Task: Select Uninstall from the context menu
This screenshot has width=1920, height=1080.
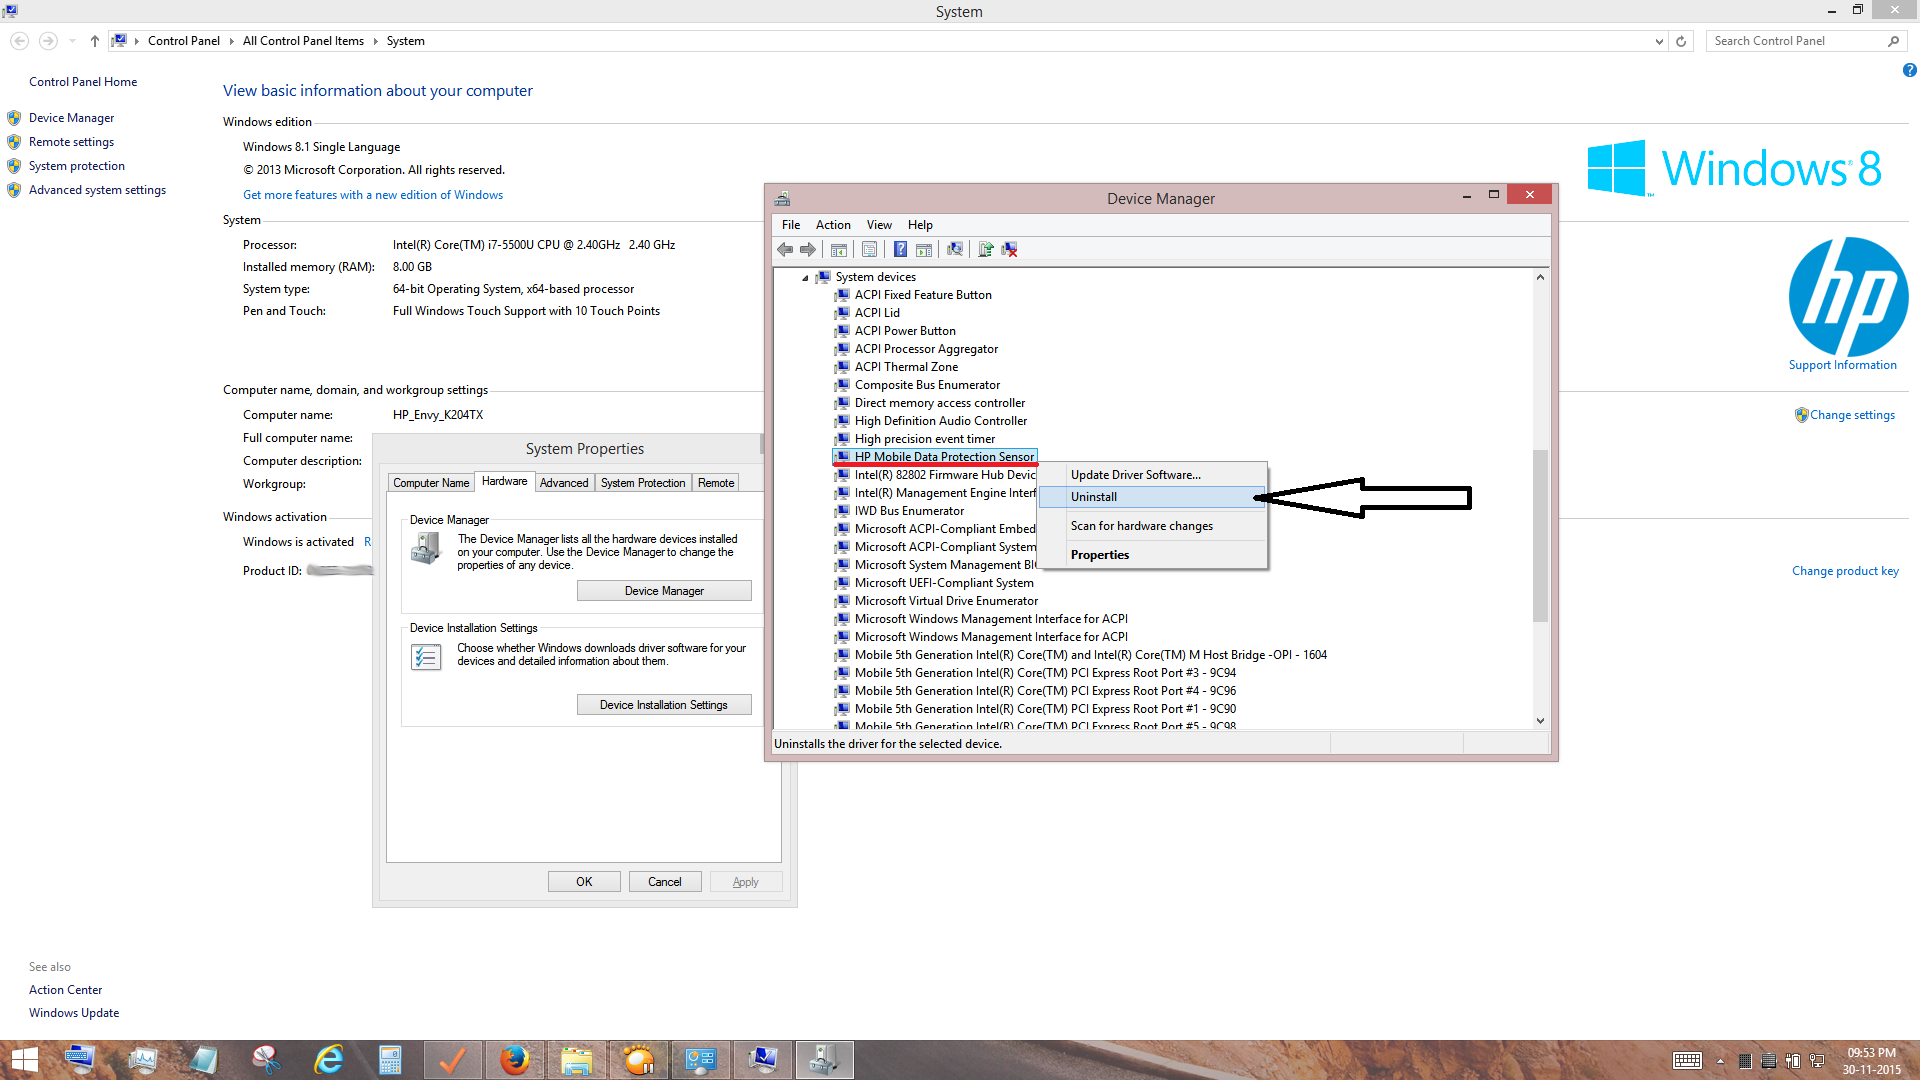Action: [1094, 497]
